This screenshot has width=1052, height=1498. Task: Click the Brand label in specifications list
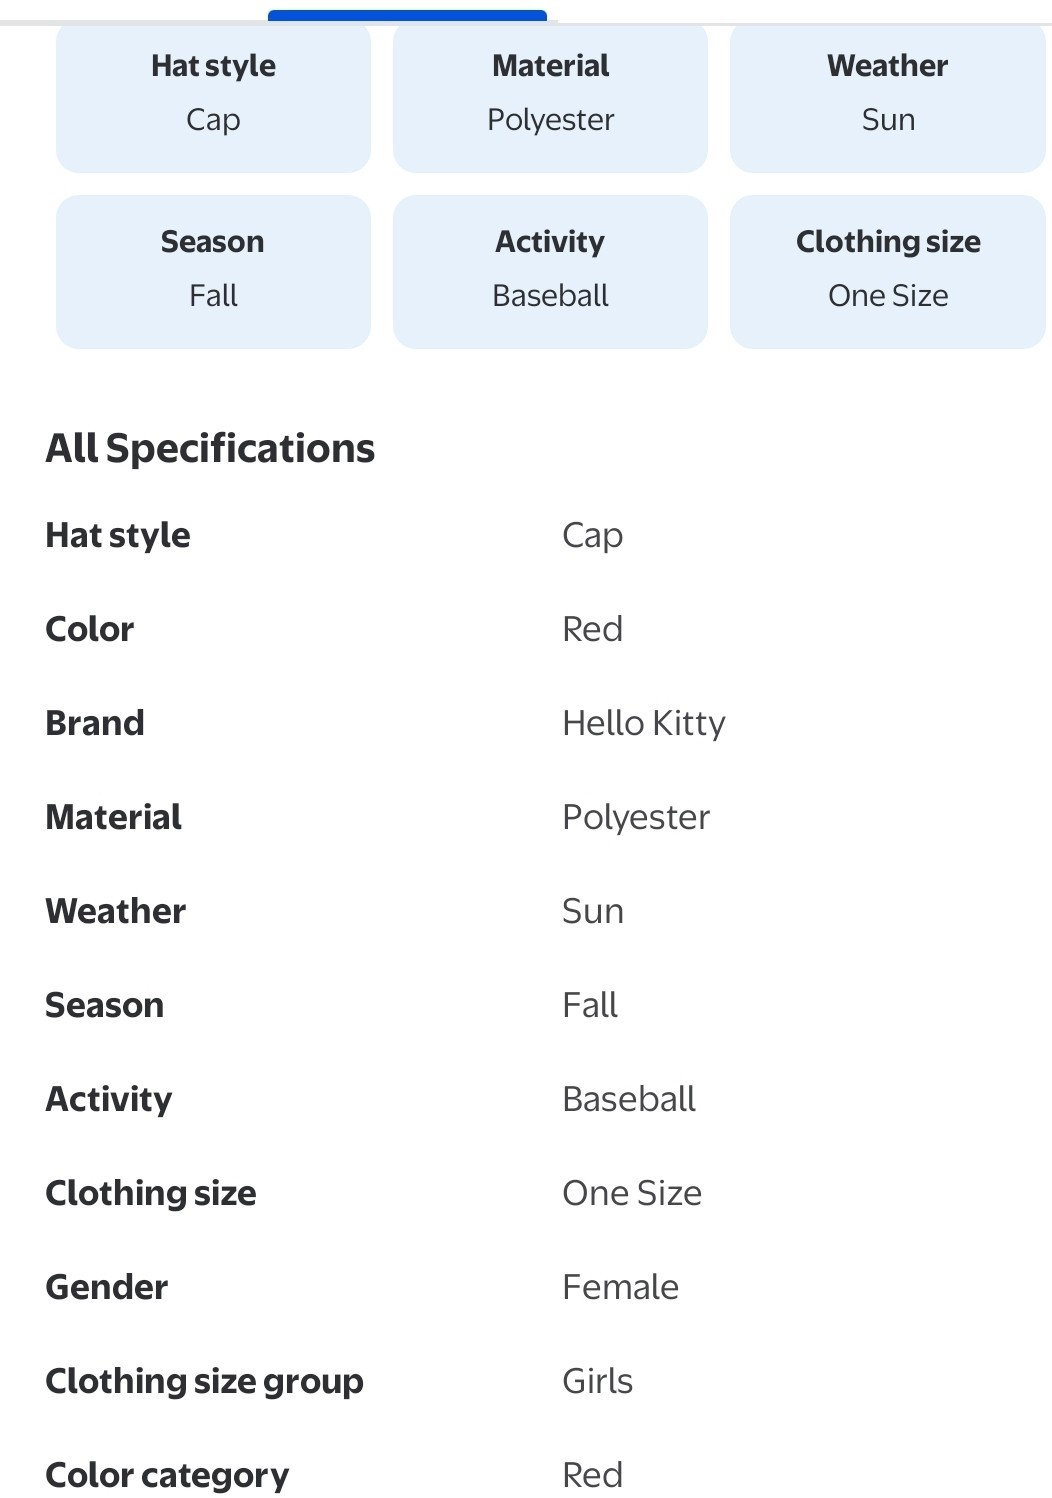[x=95, y=723]
